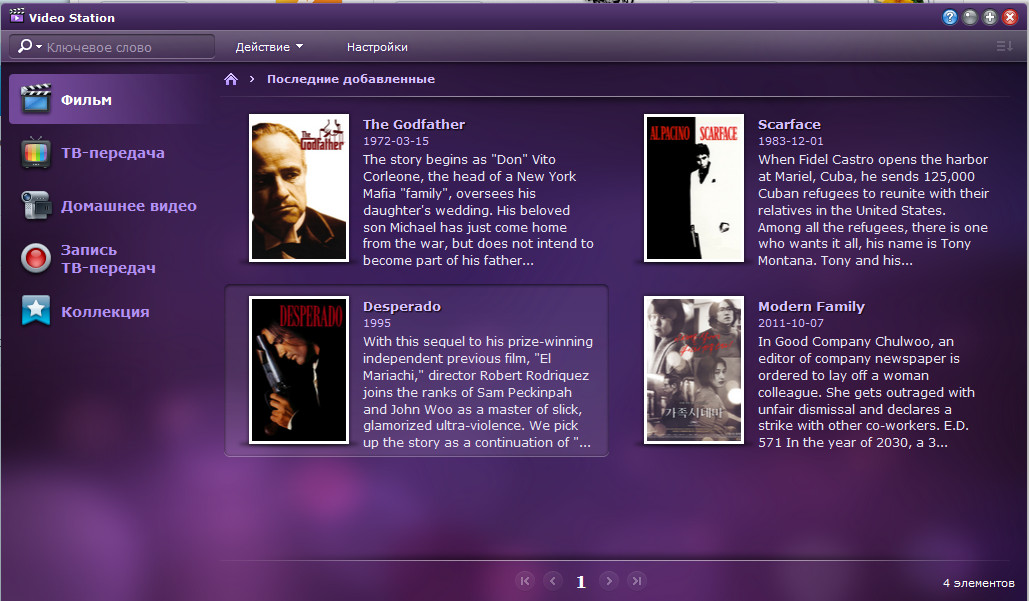Viewport: 1029px width, 601px height.
Task: Open the search magnifier filter dropdown
Action: (30, 47)
